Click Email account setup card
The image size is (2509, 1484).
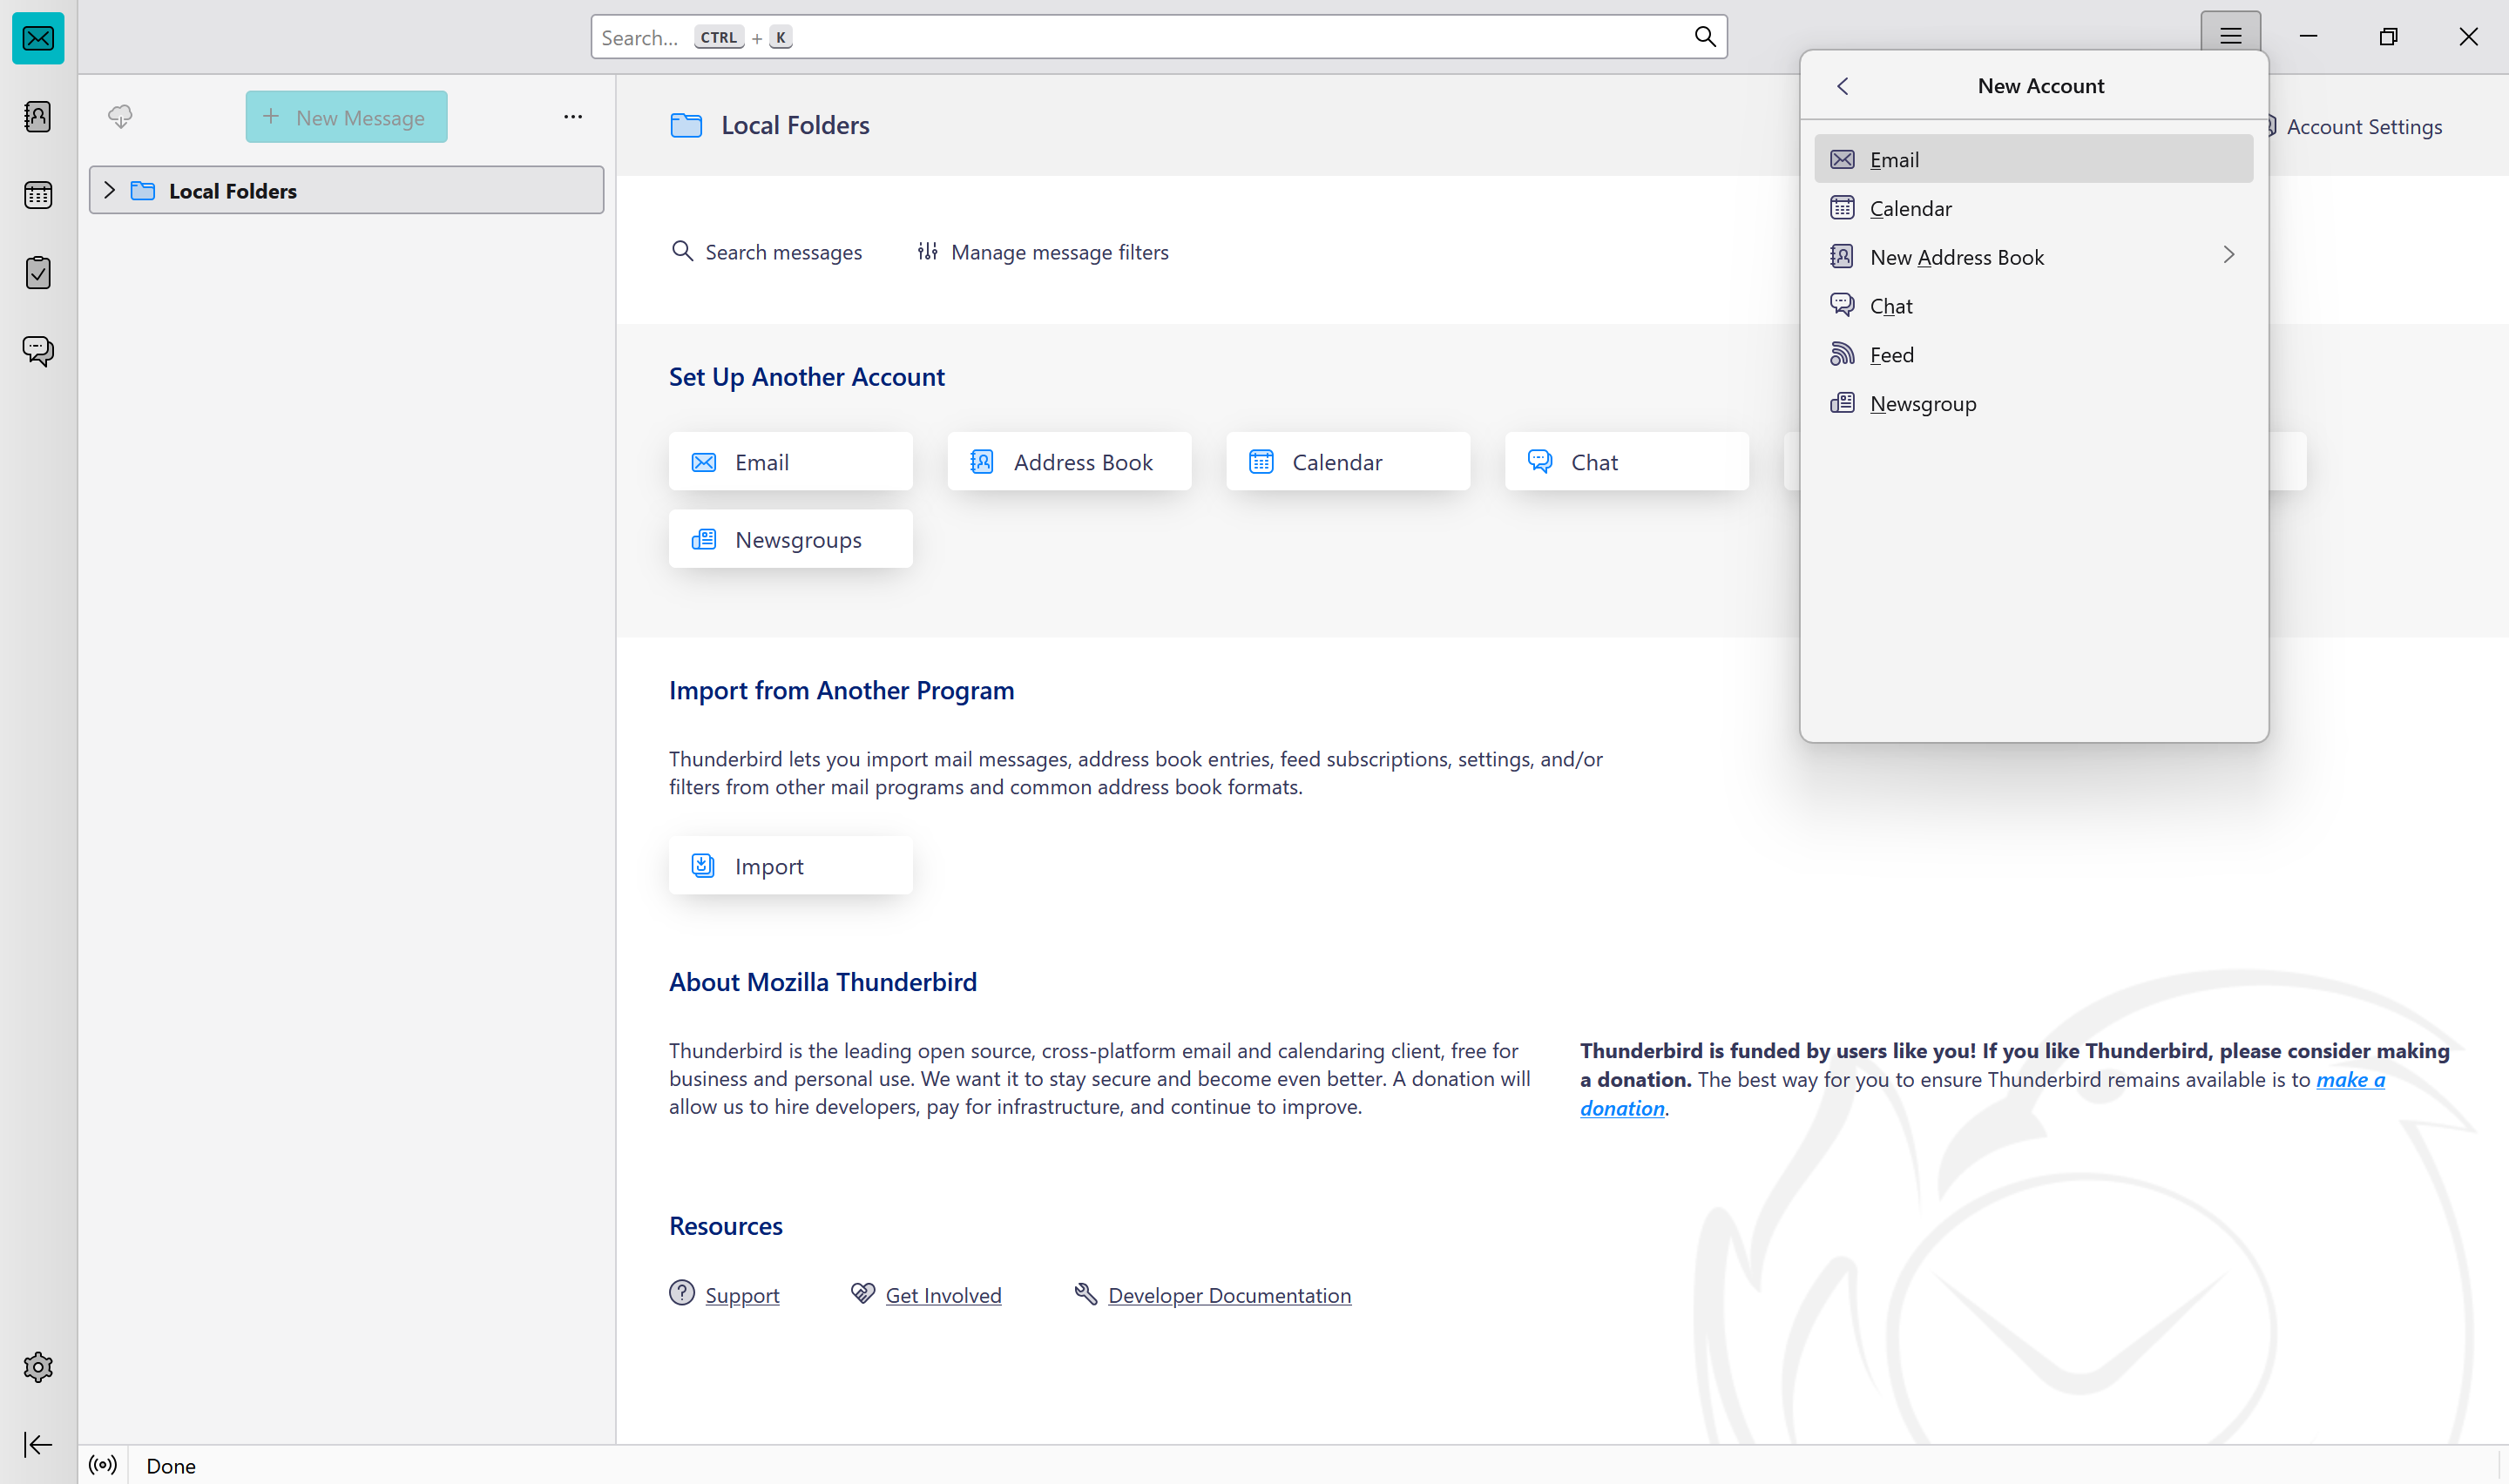(790, 461)
